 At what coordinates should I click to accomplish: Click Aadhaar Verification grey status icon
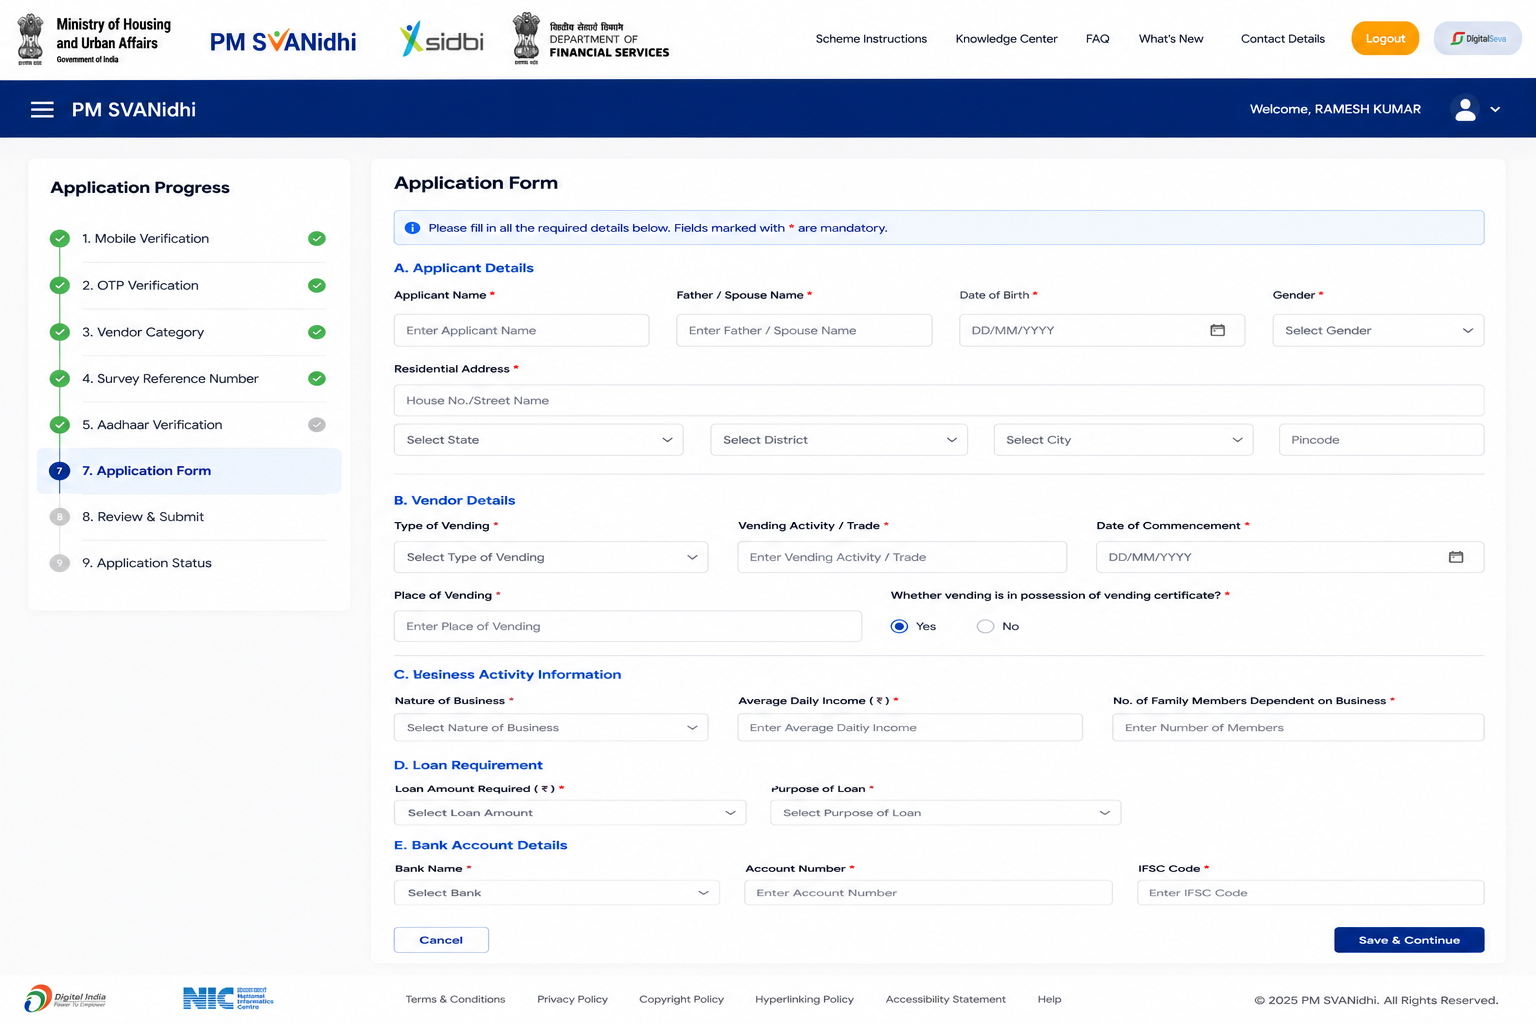point(317,425)
